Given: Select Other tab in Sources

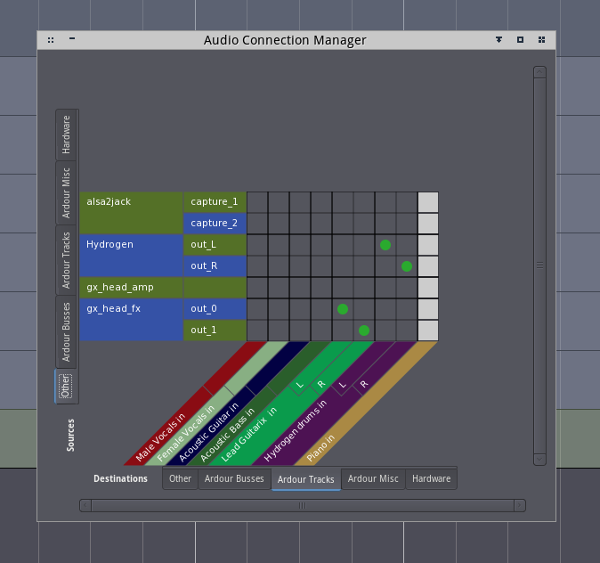Looking at the screenshot, I should coord(67,386).
